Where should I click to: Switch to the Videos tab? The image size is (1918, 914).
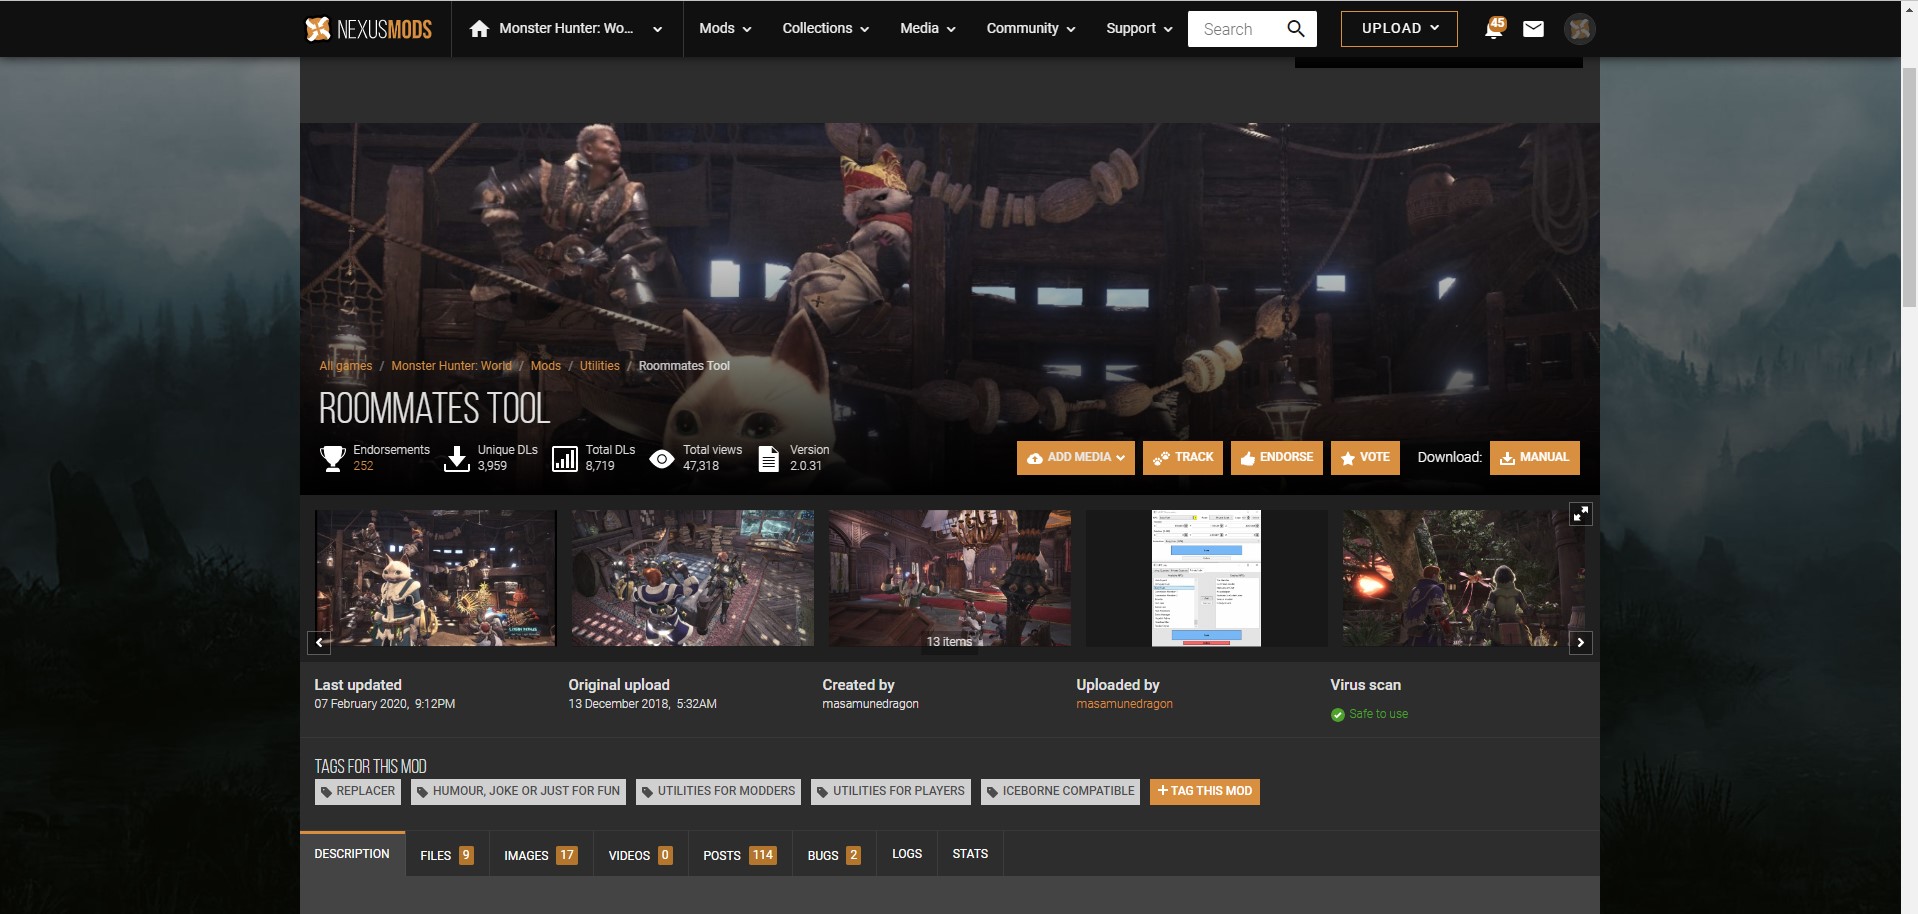640,855
